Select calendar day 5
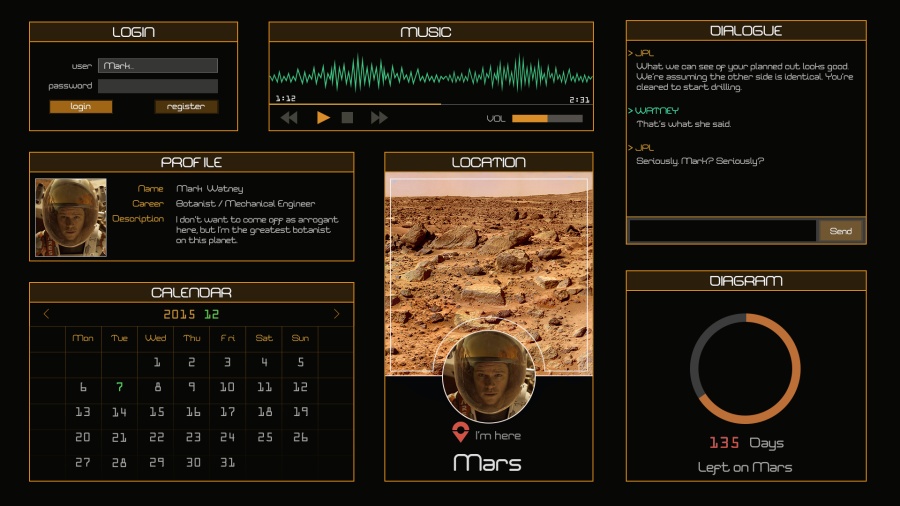The image size is (900, 506). [x=300, y=362]
